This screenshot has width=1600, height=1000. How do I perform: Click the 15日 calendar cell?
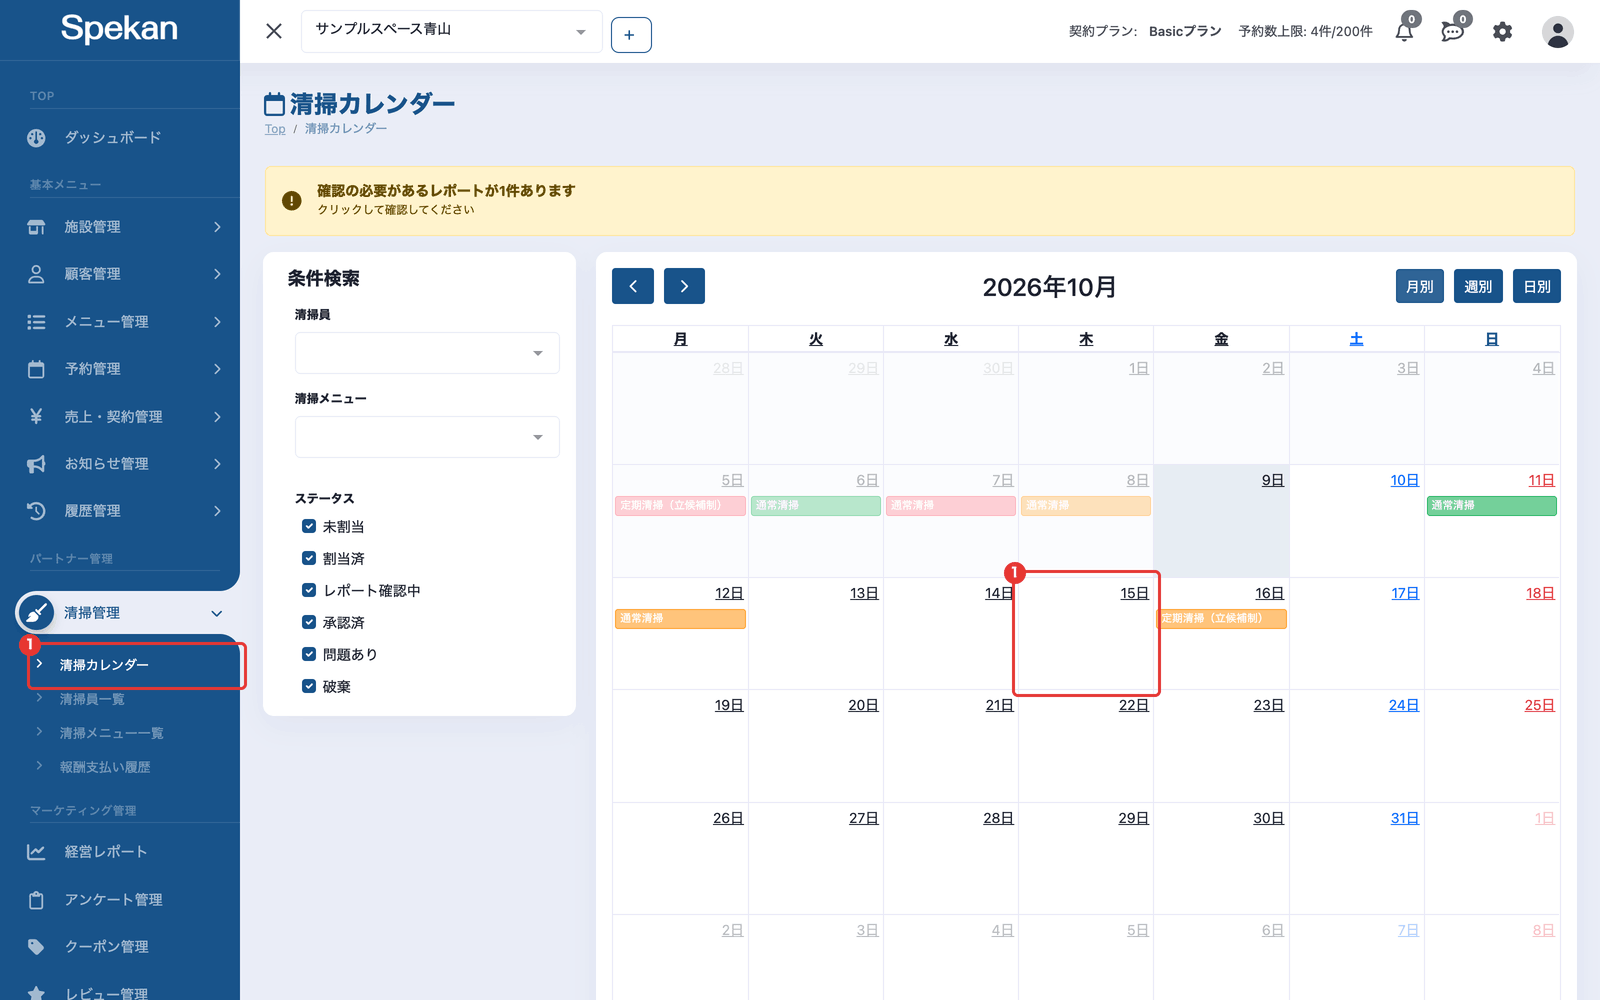click(x=1086, y=634)
